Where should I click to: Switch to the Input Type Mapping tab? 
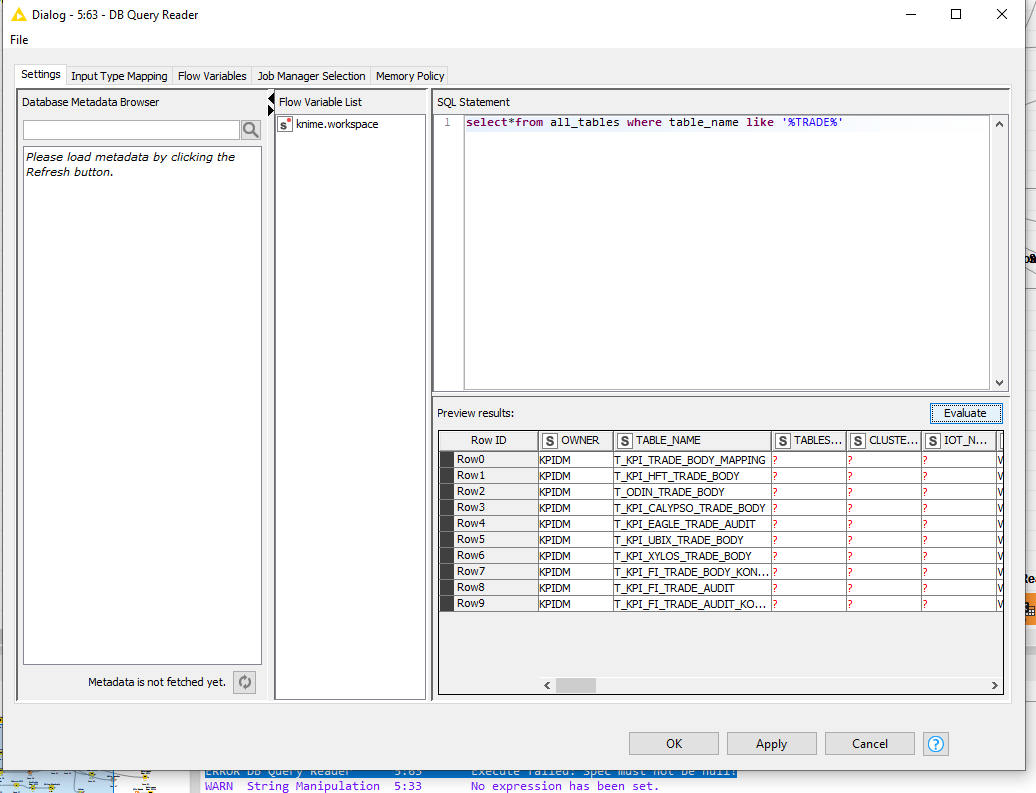click(119, 76)
